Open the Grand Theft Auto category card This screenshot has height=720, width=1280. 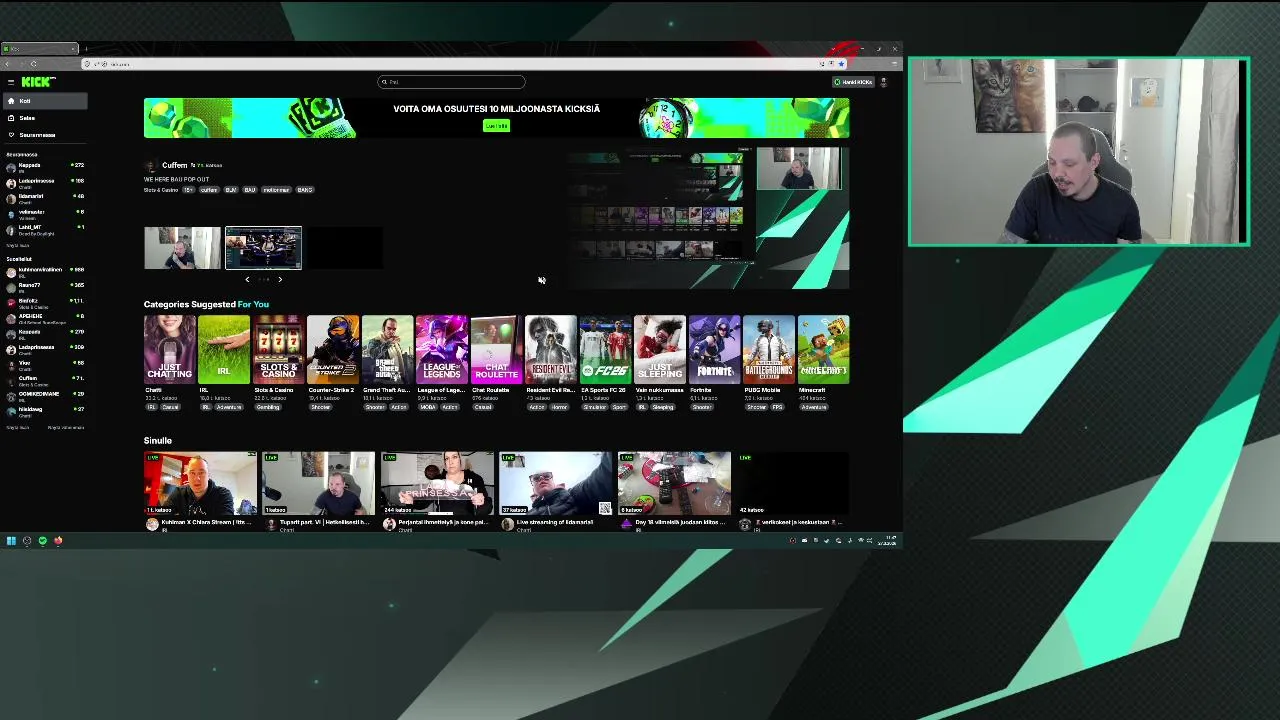[x=387, y=350]
